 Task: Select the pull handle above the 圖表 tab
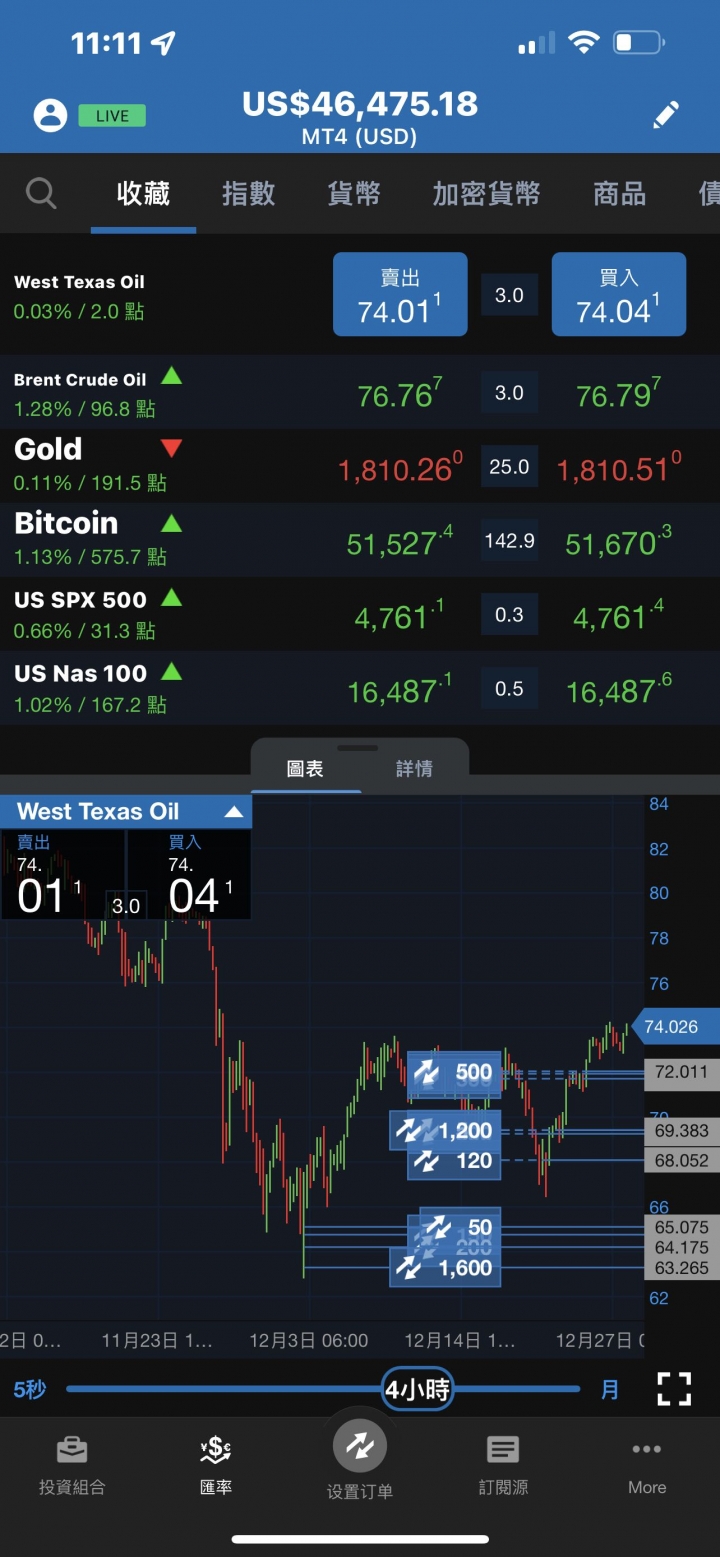coord(358,748)
